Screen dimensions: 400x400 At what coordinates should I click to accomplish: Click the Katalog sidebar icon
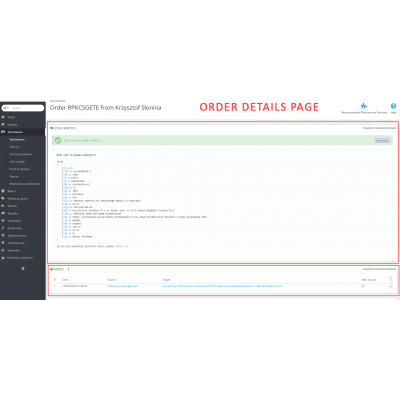pyautogui.click(x=3, y=125)
